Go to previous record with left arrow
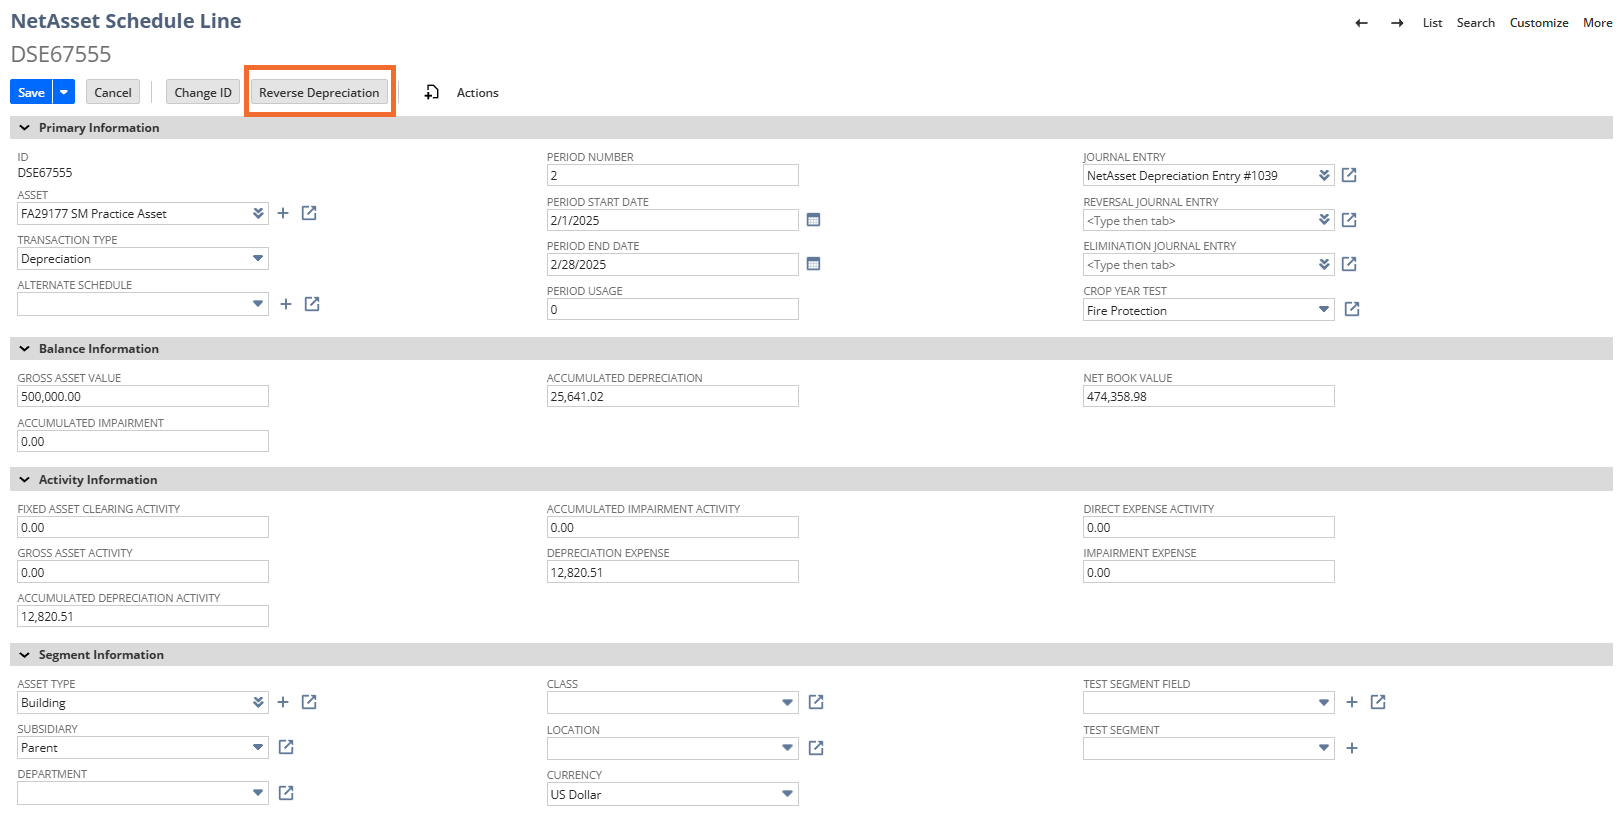Screen dimensions: 1622x813 [1361, 23]
